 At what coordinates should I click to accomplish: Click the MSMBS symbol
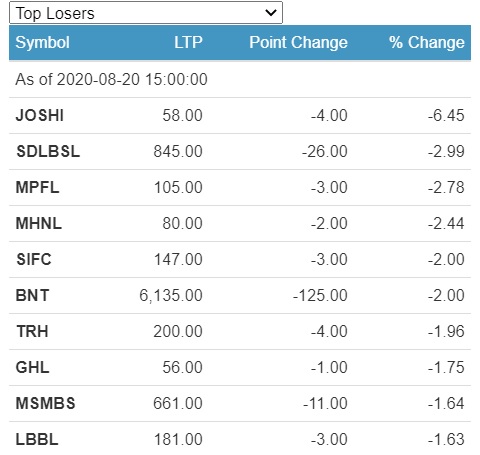[45, 403]
